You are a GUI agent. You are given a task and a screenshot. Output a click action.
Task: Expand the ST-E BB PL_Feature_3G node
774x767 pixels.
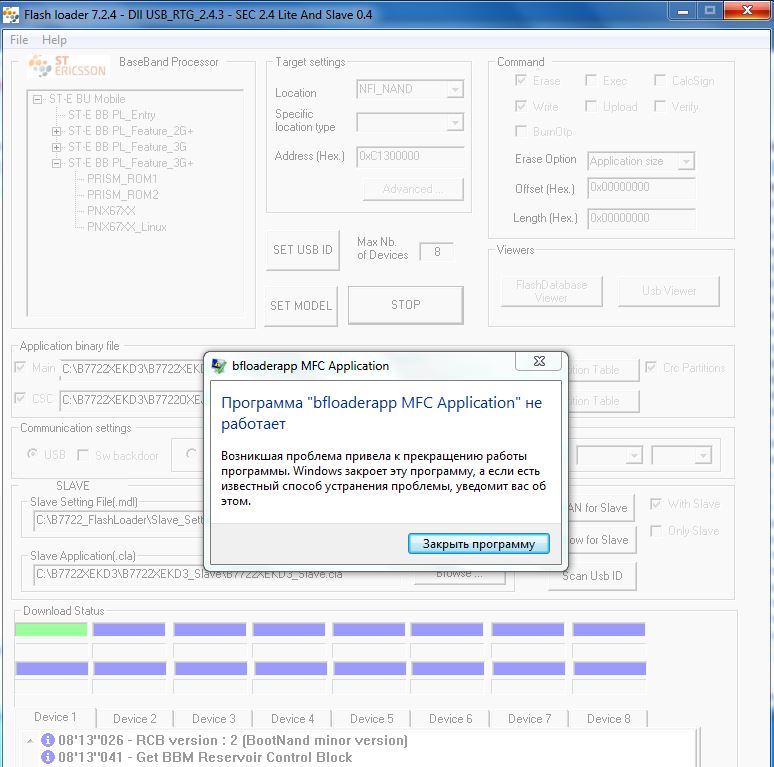point(56,147)
